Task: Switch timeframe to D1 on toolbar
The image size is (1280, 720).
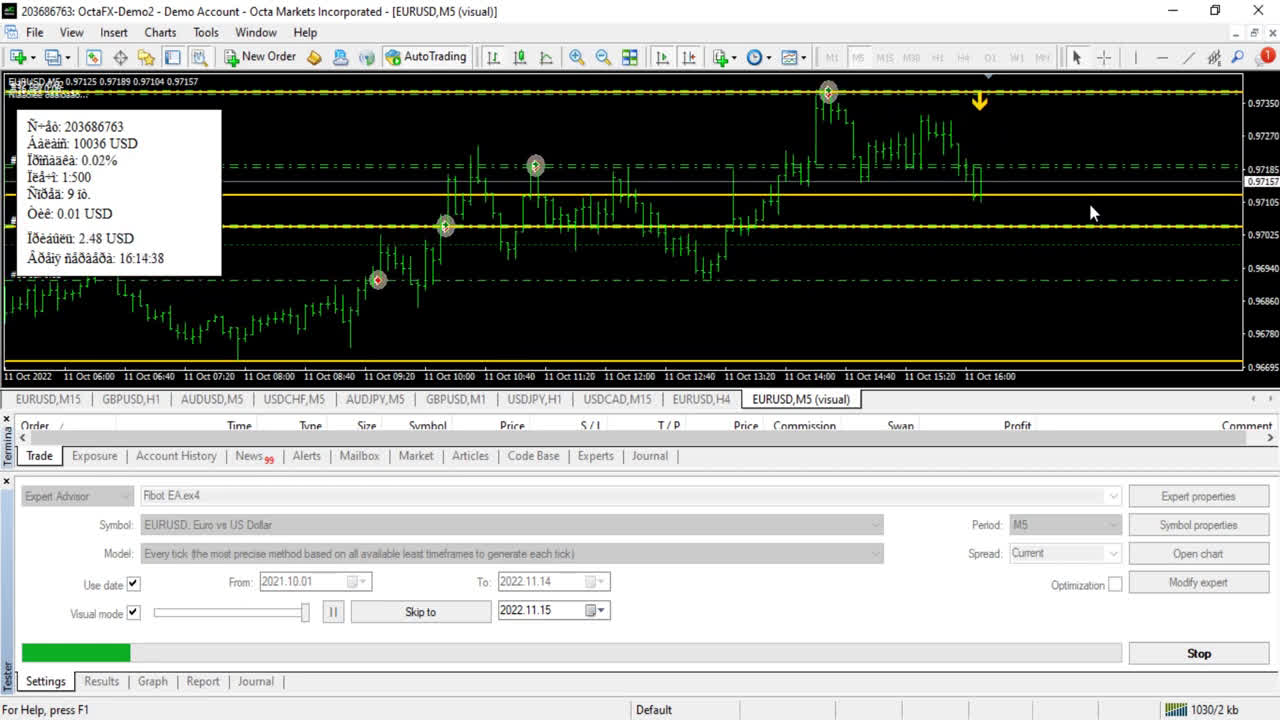Action: point(990,58)
